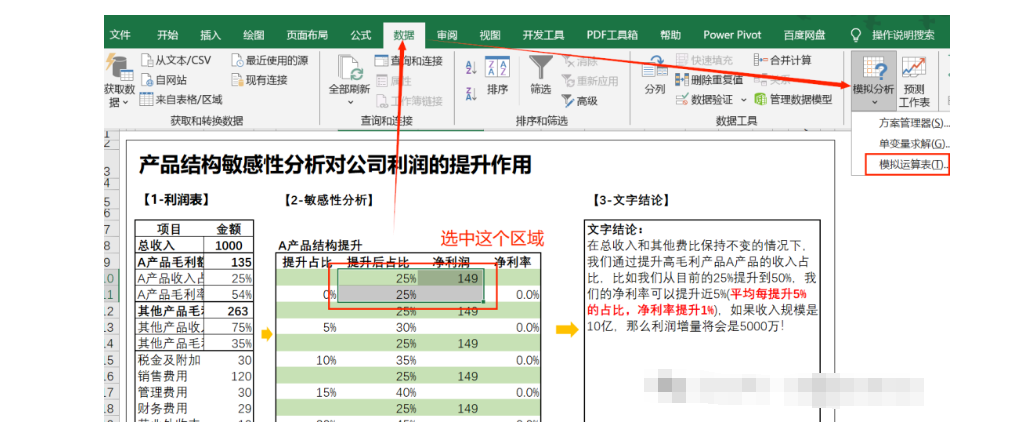Switch to the 开始 tab
The height and width of the screenshot is (433, 1036).
(x=168, y=35)
